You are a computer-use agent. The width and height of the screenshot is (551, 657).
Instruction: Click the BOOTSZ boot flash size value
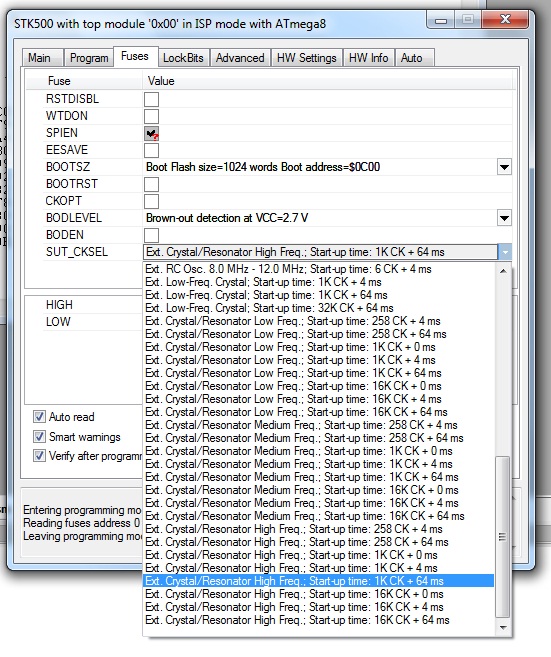[263, 167]
